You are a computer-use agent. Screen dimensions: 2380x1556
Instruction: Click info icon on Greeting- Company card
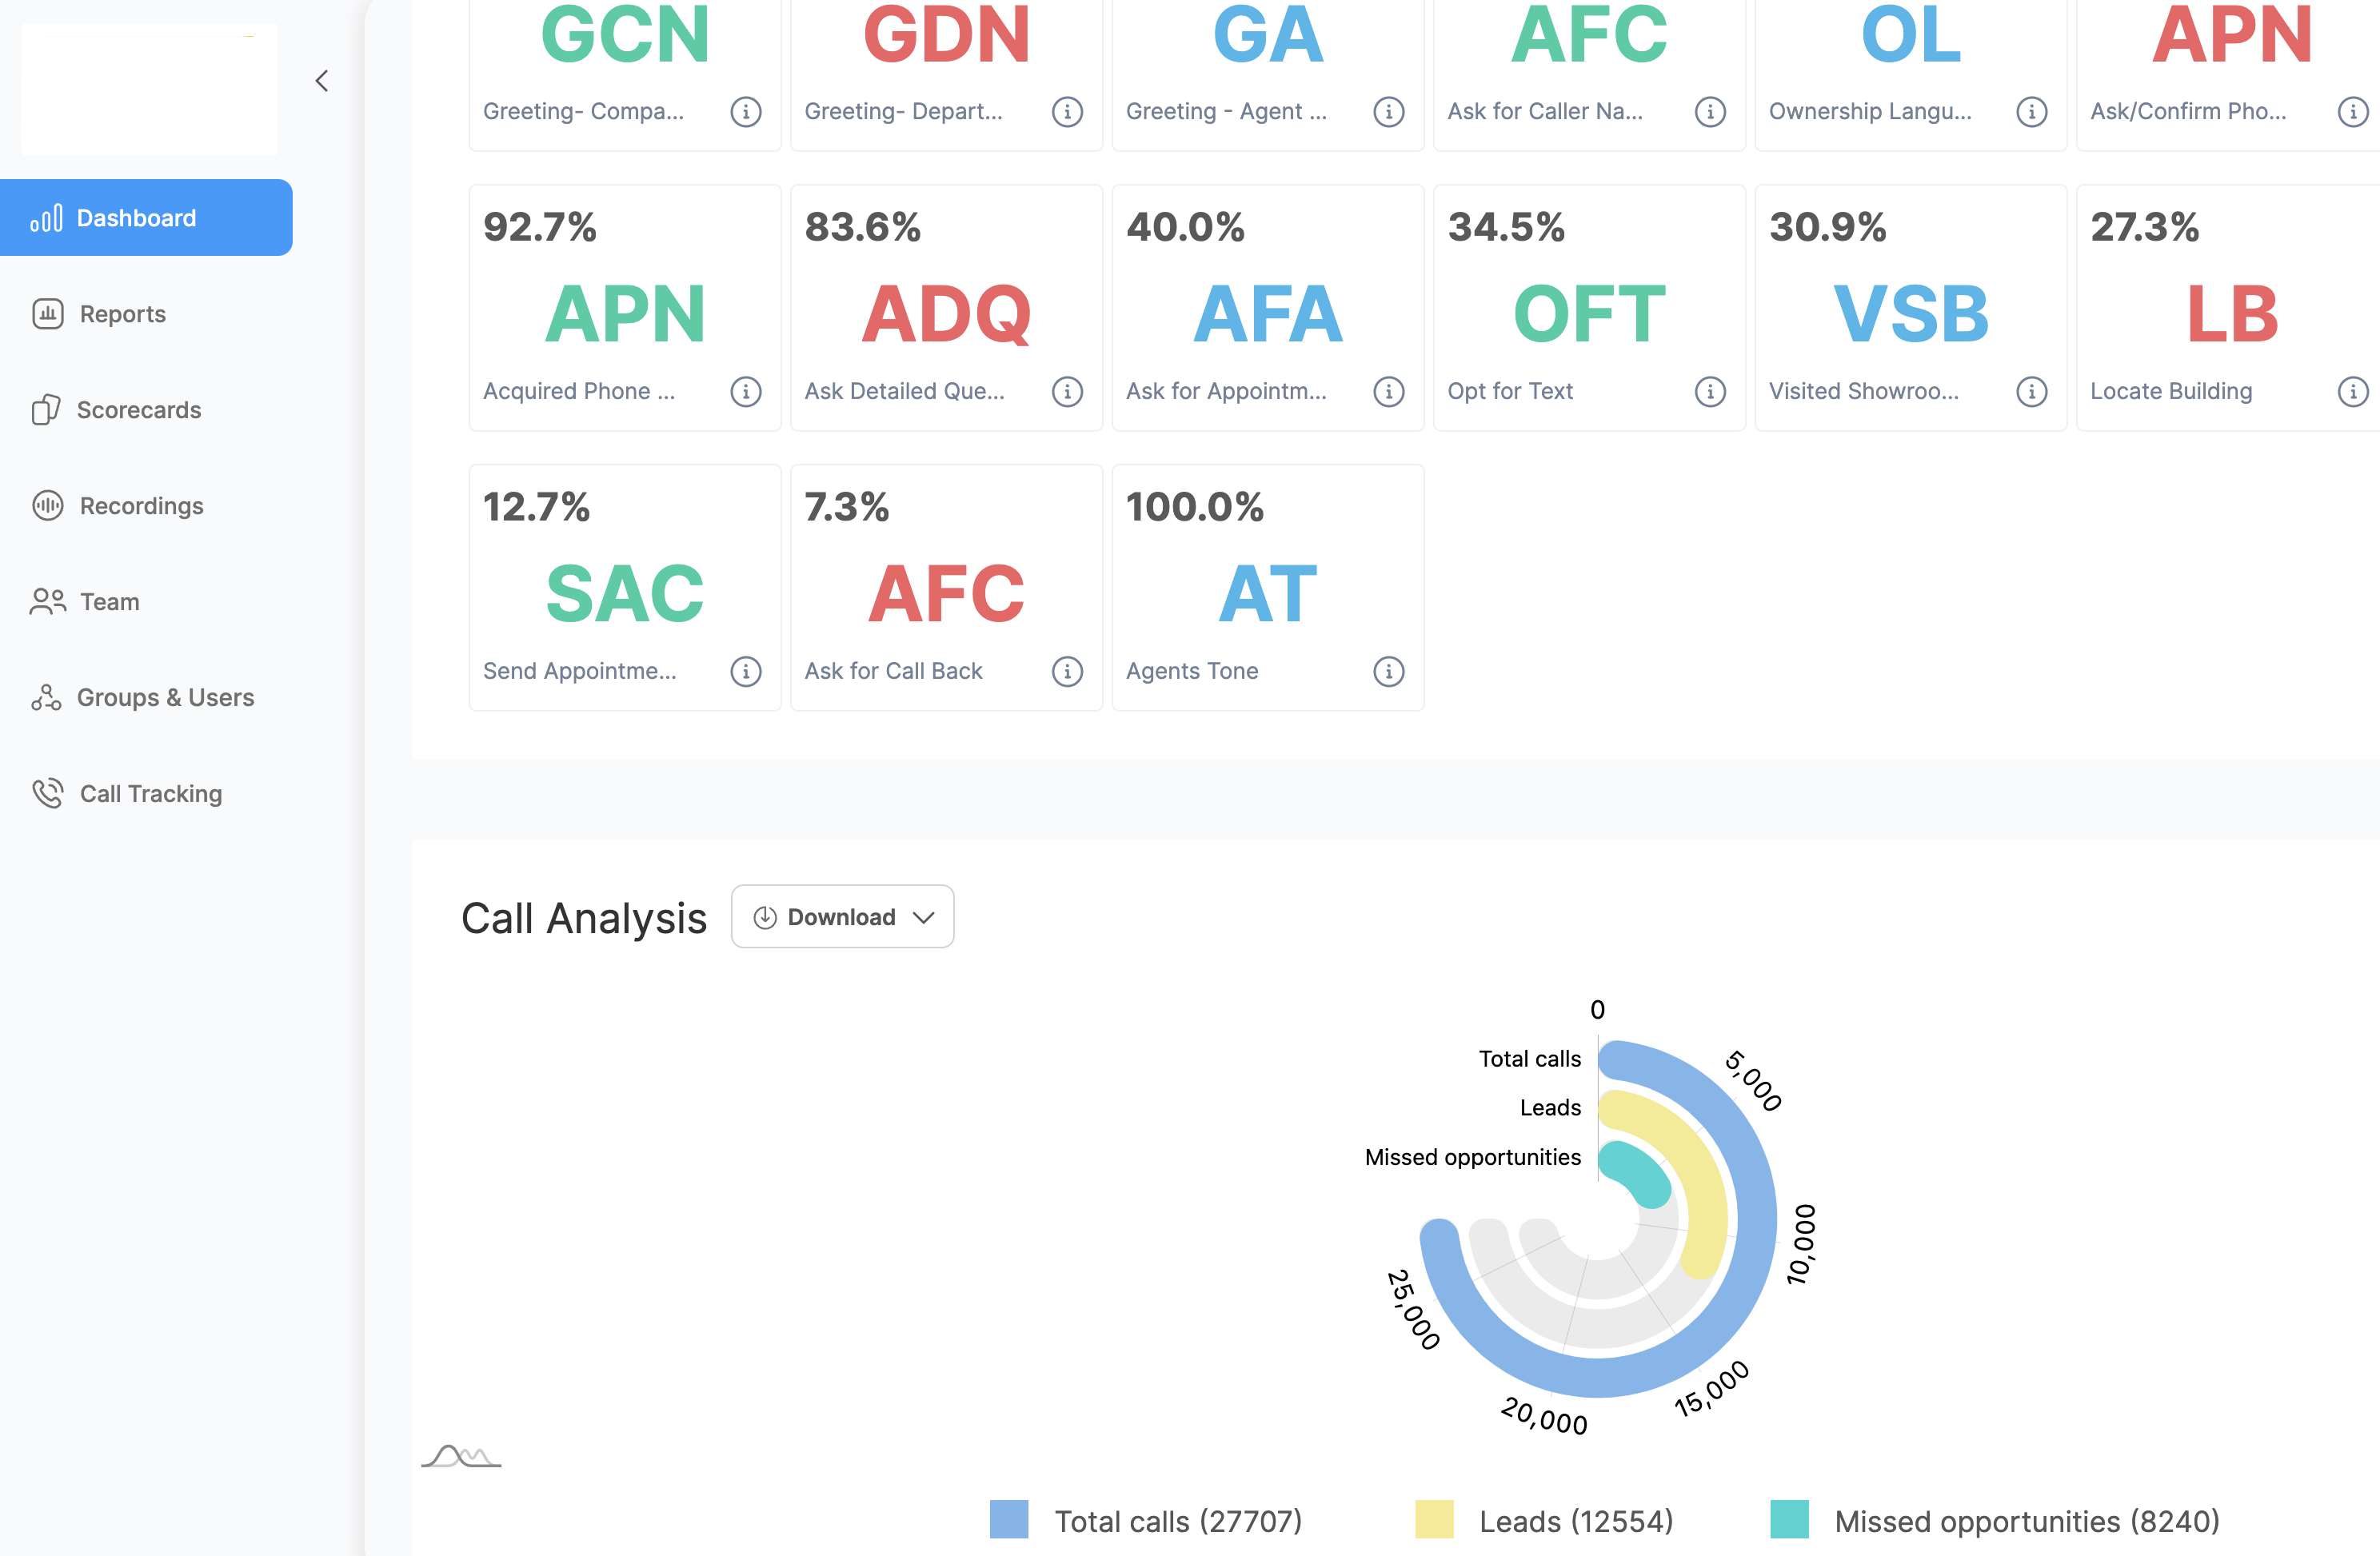coord(745,111)
